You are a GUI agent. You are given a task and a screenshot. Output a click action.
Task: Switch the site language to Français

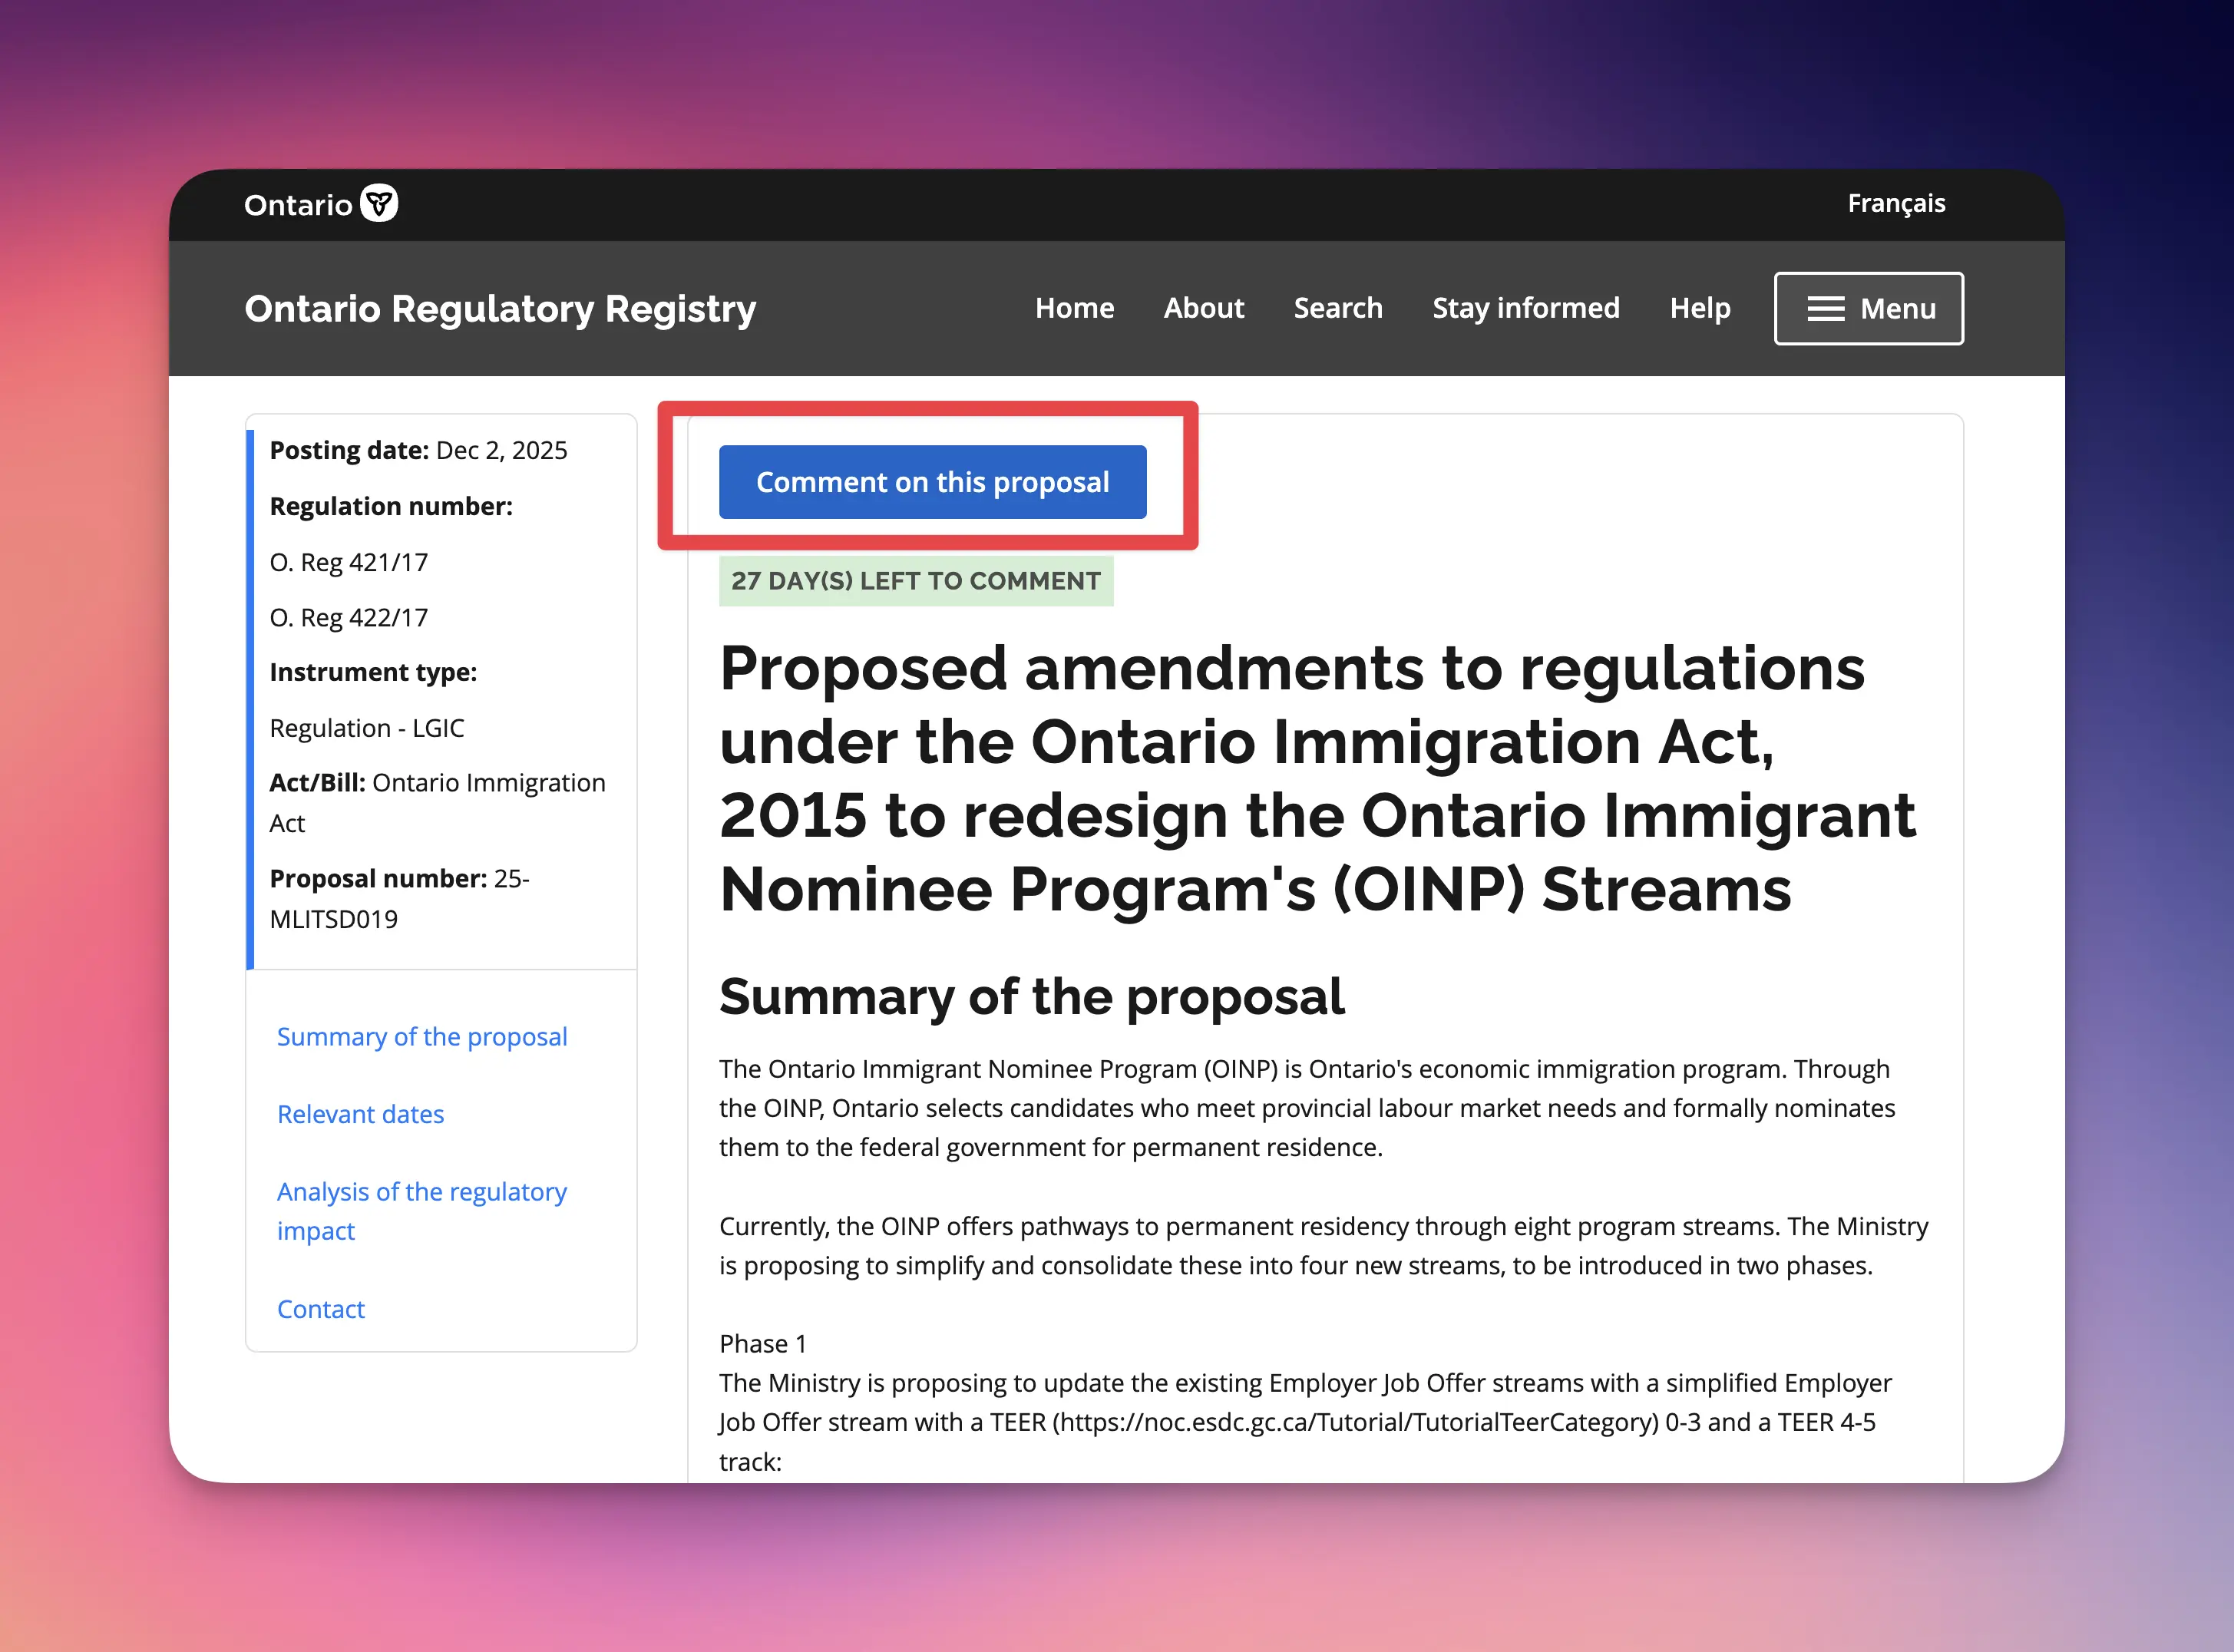[1895, 203]
